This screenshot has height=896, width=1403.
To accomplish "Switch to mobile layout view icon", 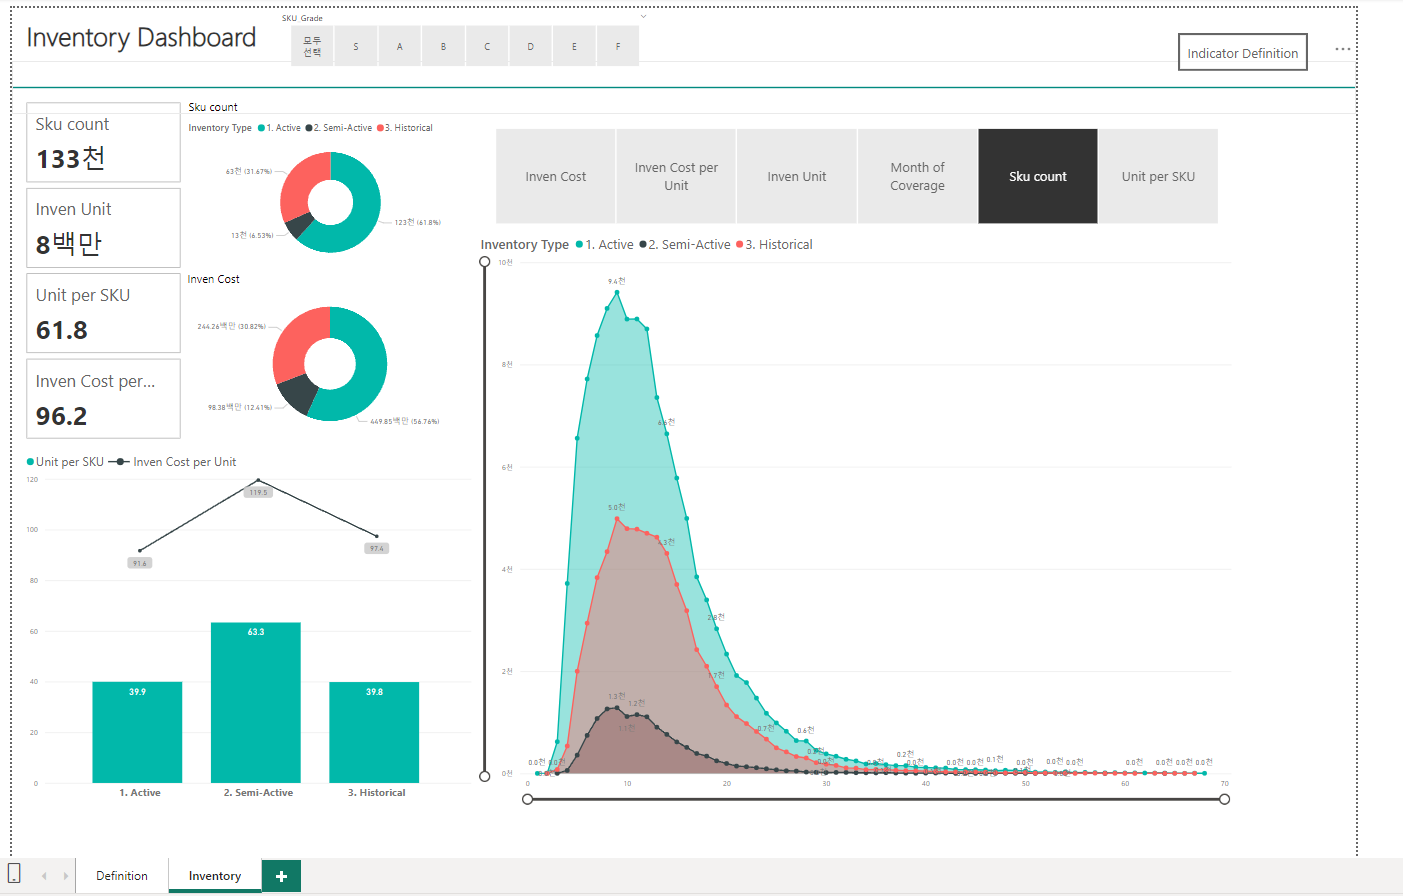I will click(x=14, y=873).
